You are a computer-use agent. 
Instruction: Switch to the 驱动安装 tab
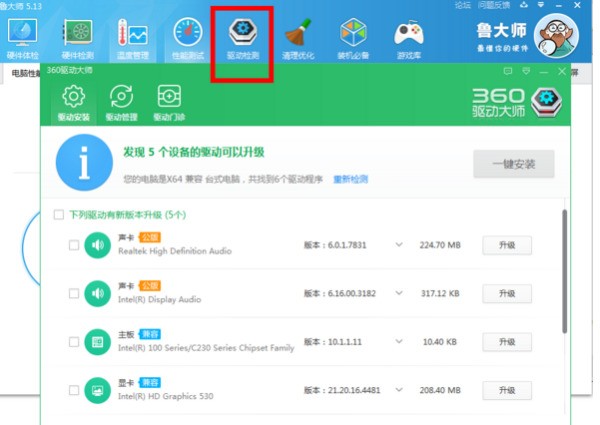pos(72,102)
